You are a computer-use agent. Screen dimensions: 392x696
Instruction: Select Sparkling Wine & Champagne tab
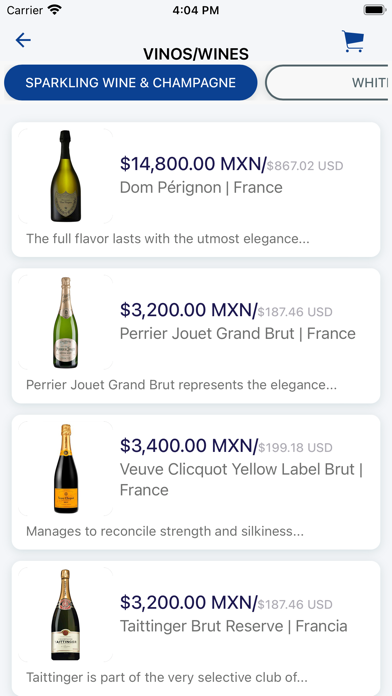point(131,83)
